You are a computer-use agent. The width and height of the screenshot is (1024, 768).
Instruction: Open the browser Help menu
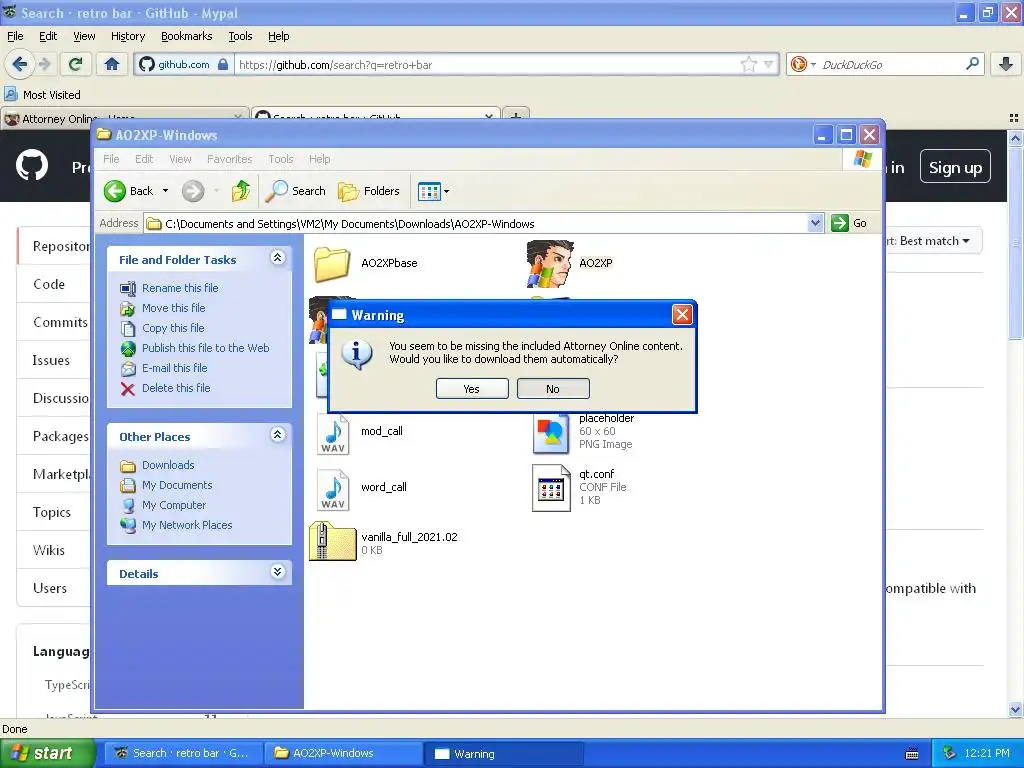[279, 36]
